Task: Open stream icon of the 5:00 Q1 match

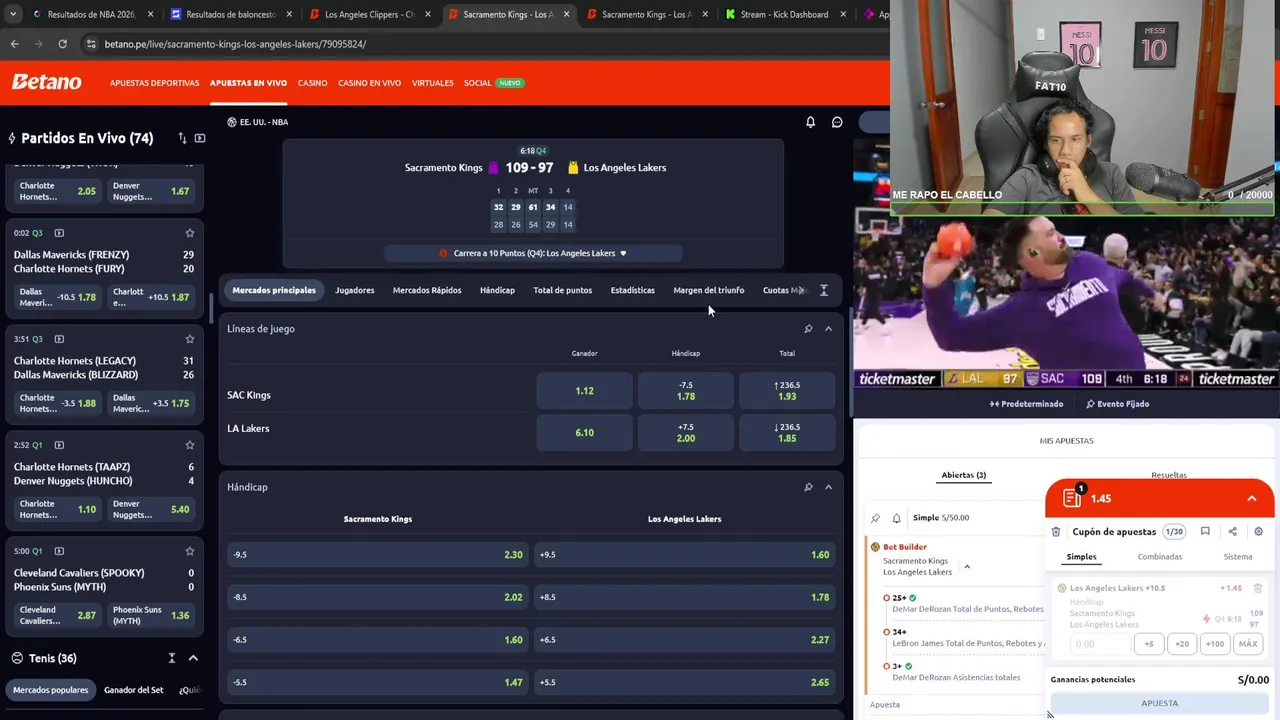Action: click(59, 551)
